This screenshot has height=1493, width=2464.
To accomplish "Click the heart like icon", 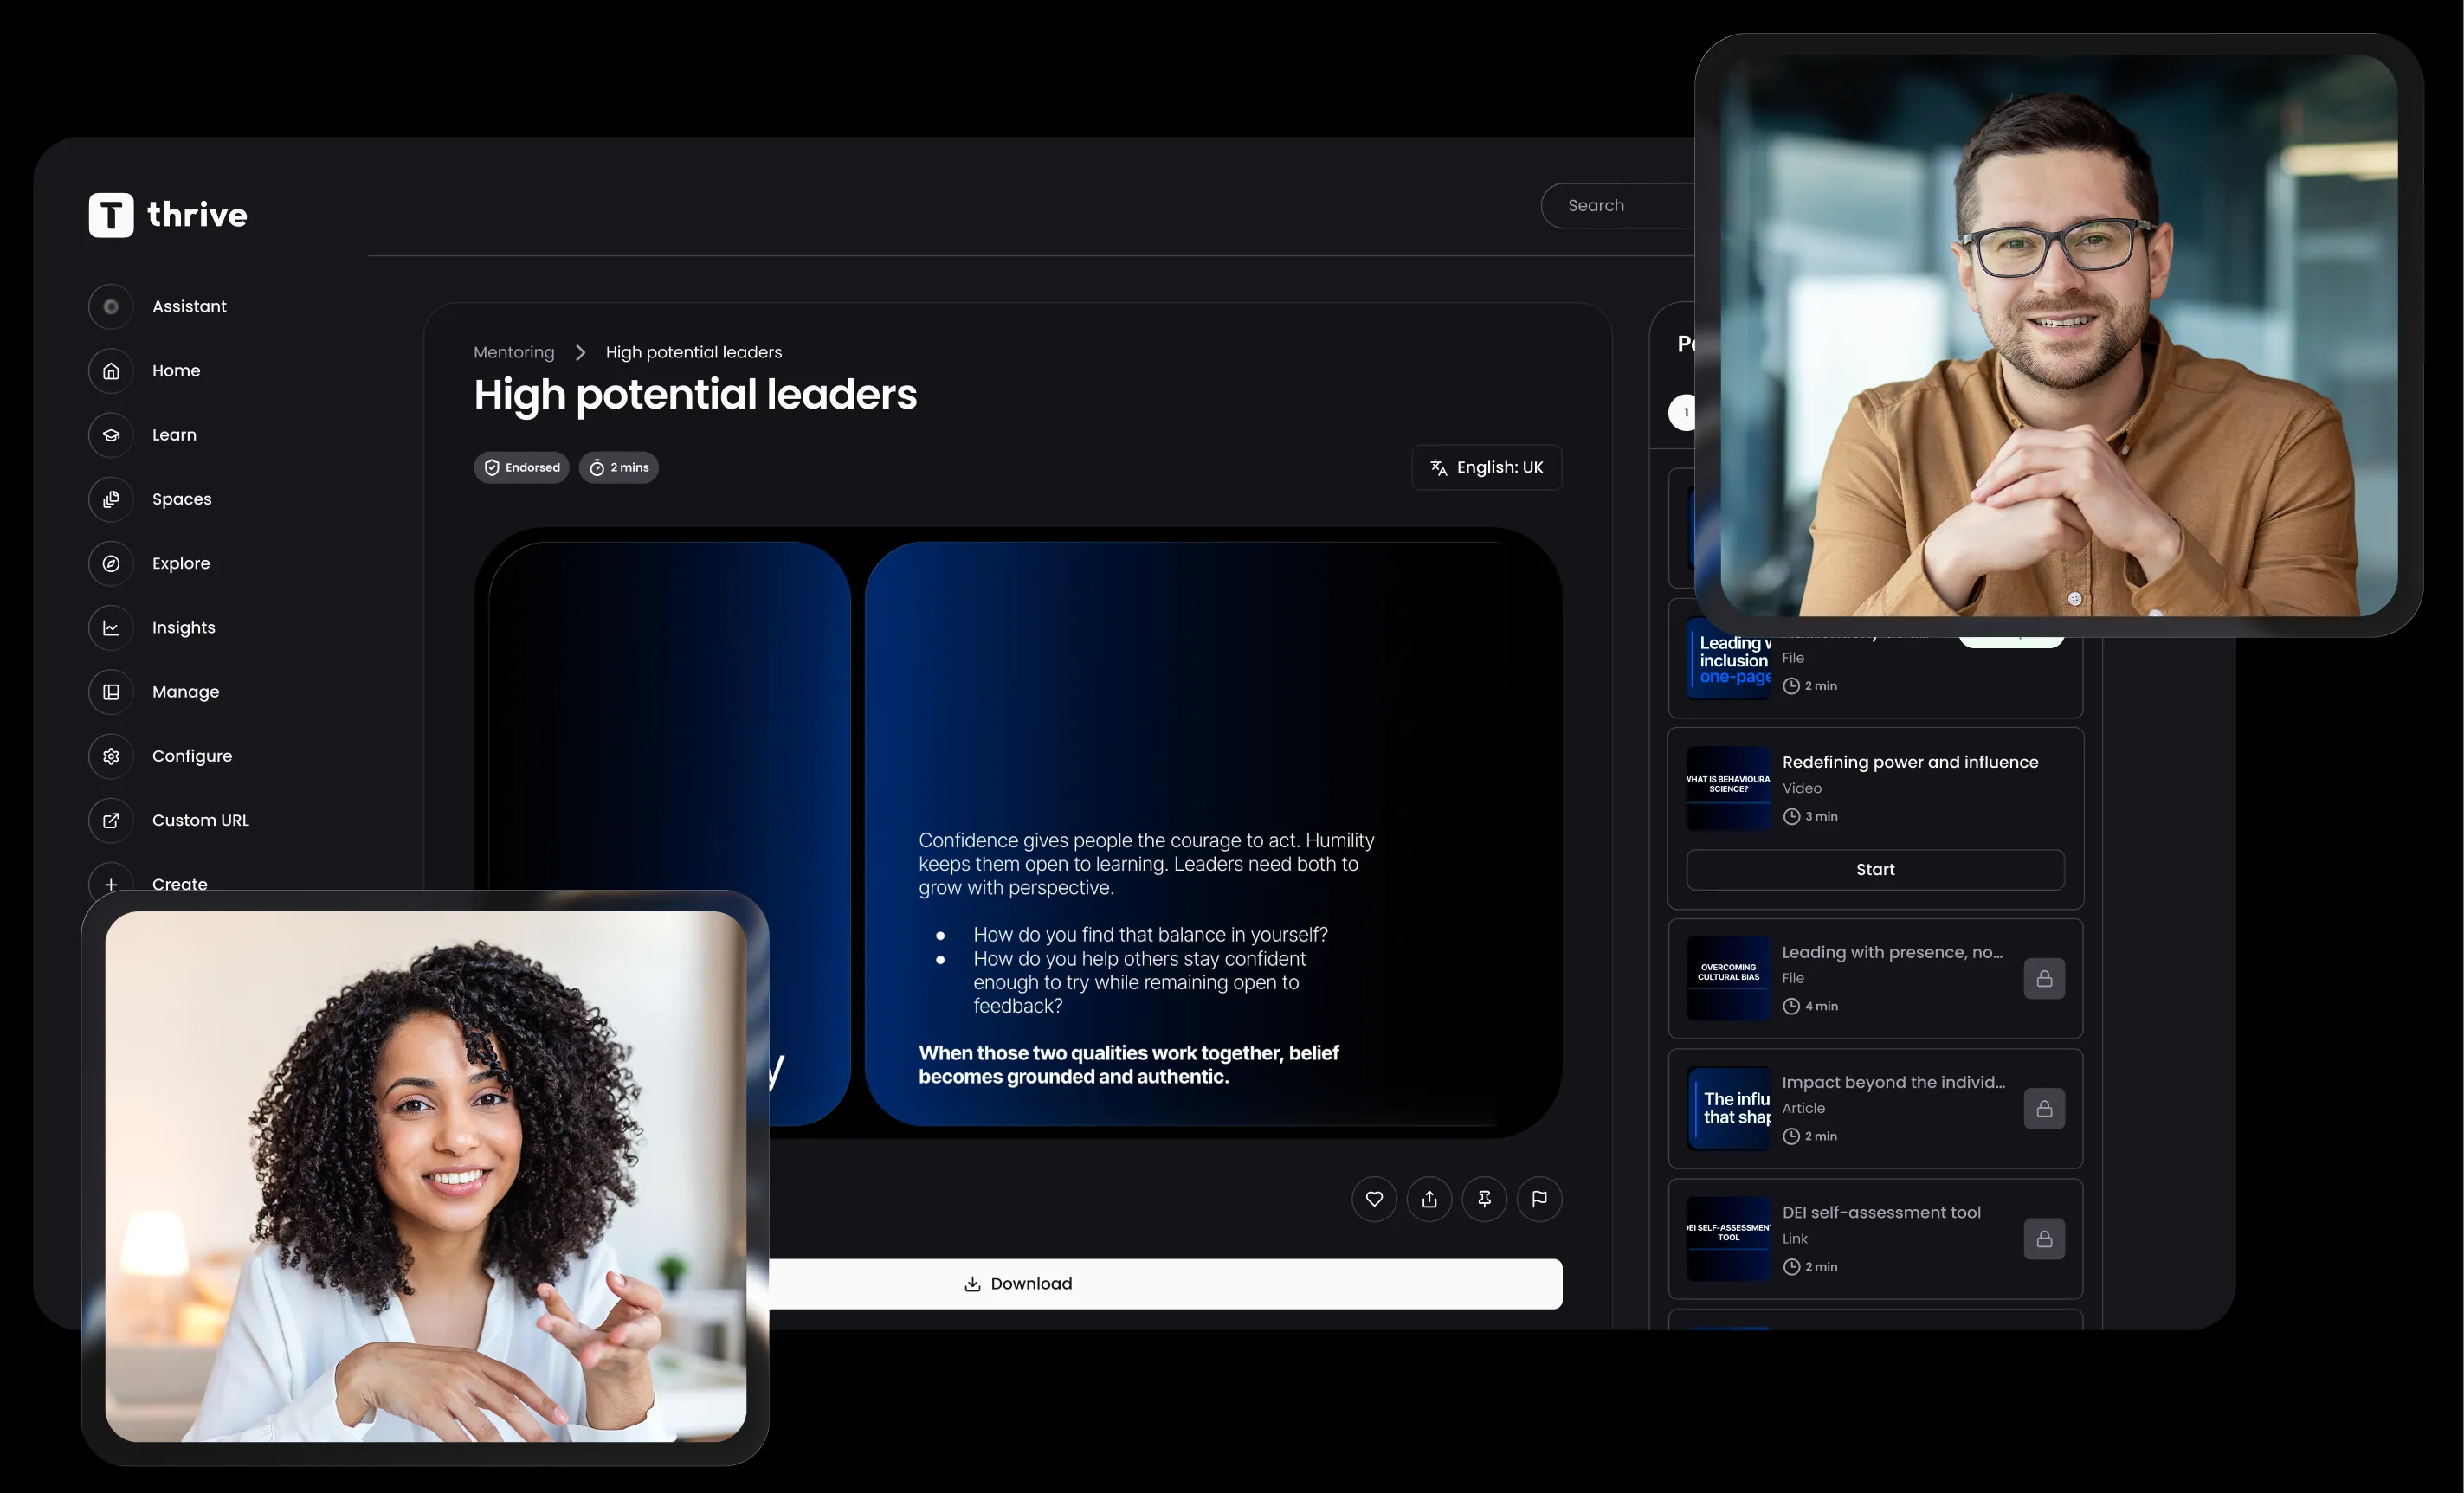I will (1374, 1199).
